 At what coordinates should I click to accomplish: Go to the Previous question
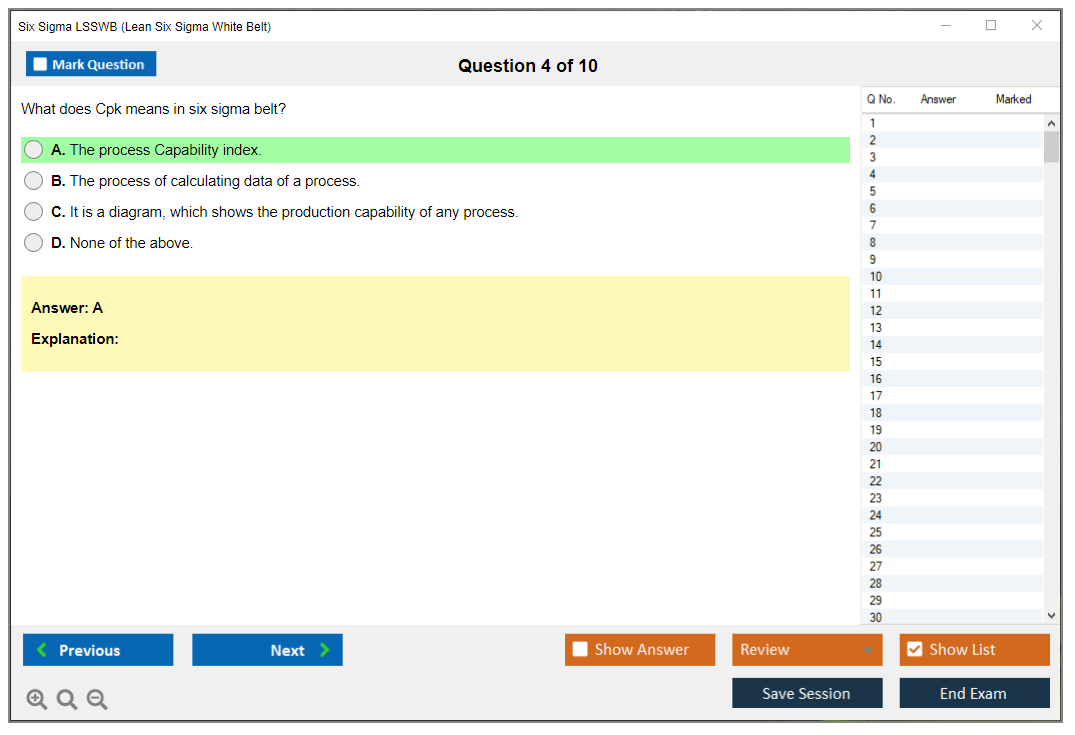98,650
